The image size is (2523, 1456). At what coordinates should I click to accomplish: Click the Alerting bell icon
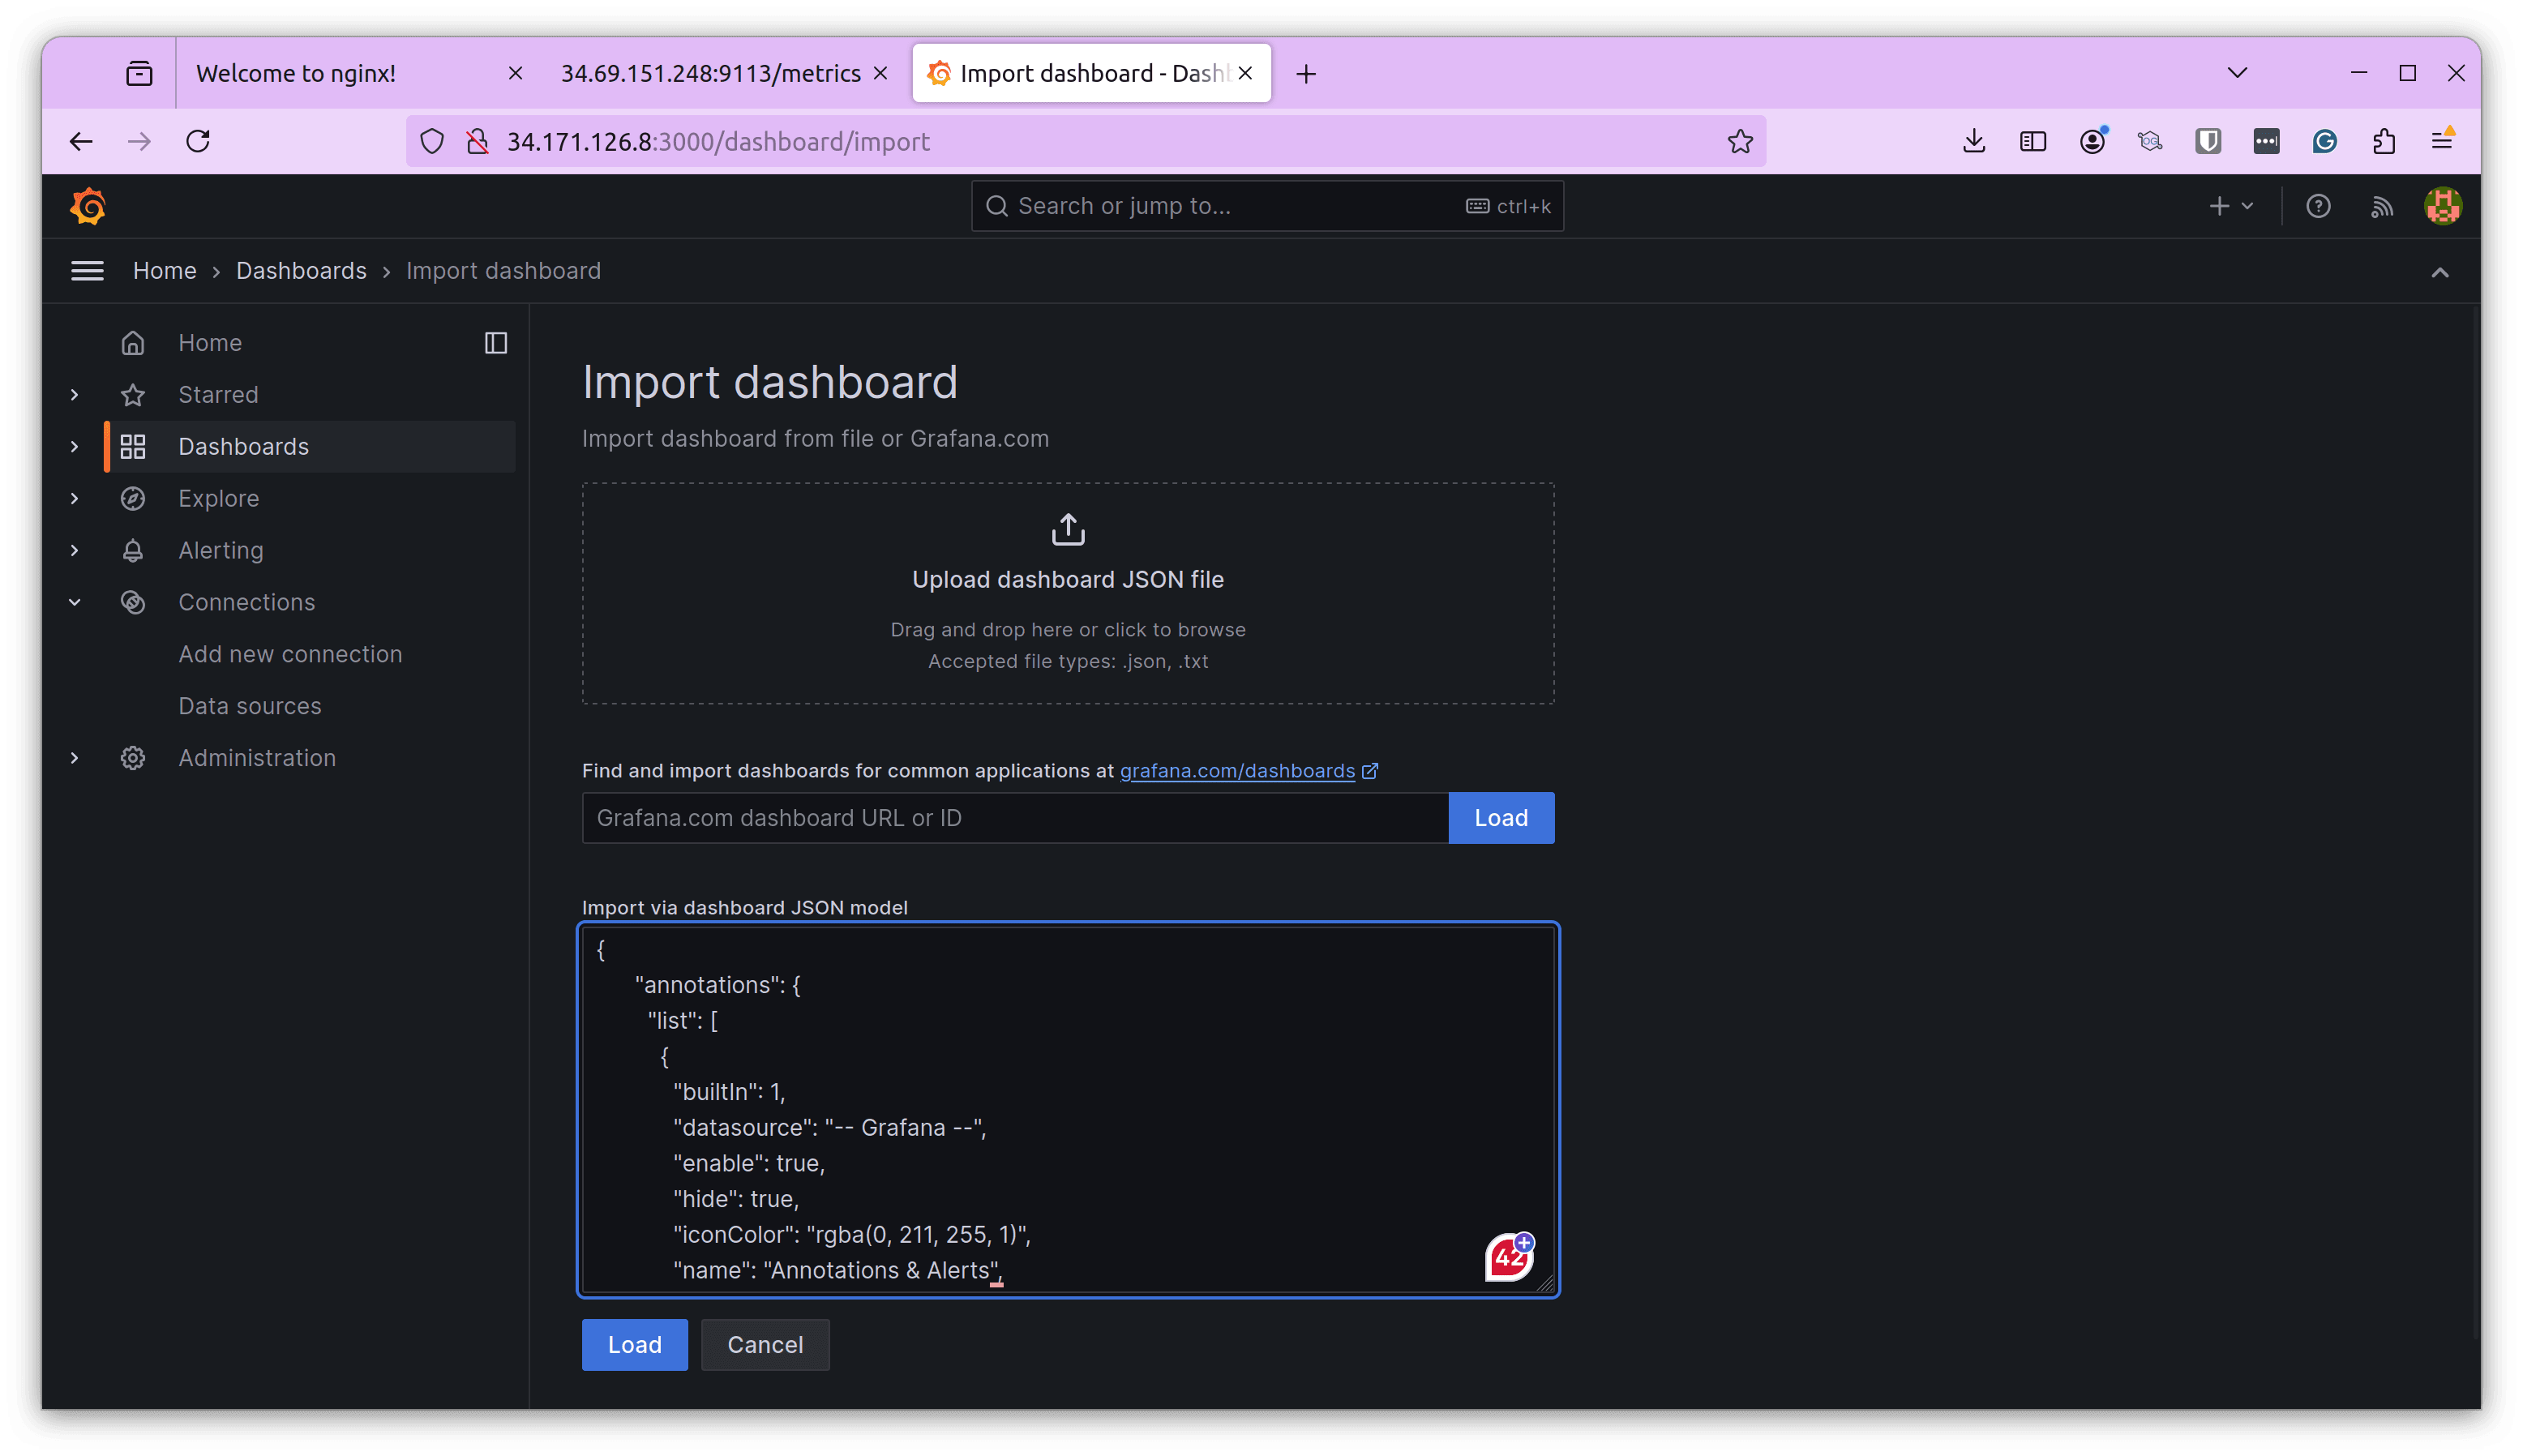pos(133,551)
